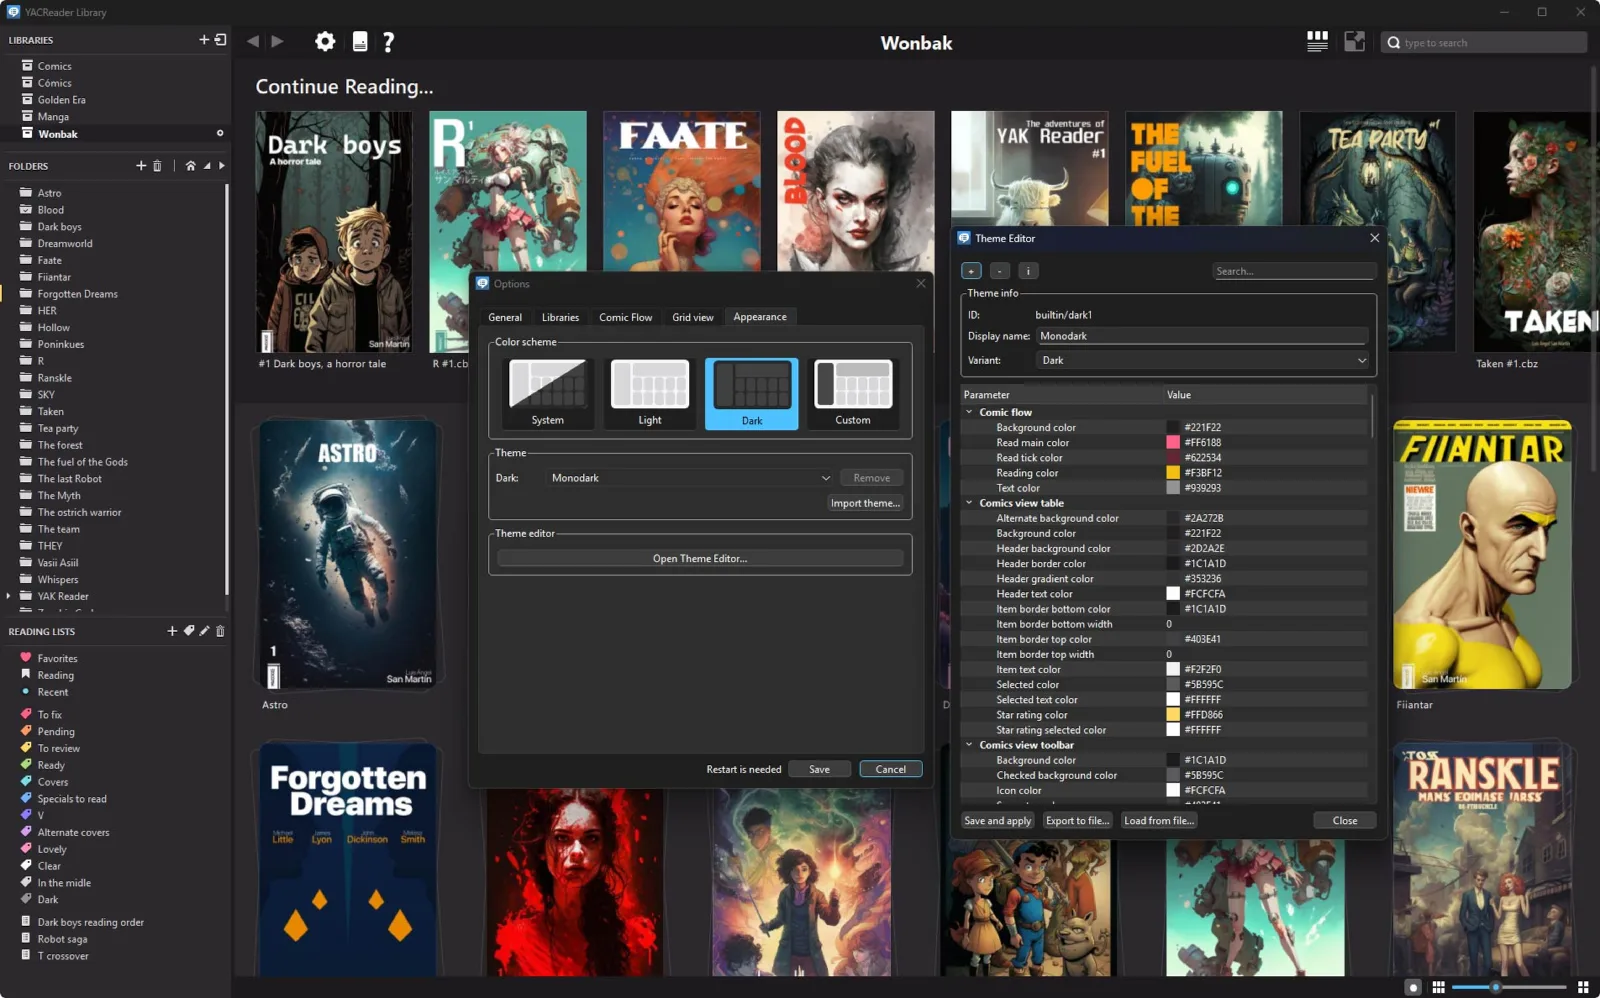Click the Import theme button
Image resolution: width=1600 pixels, height=998 pixels.
point(865,503)
